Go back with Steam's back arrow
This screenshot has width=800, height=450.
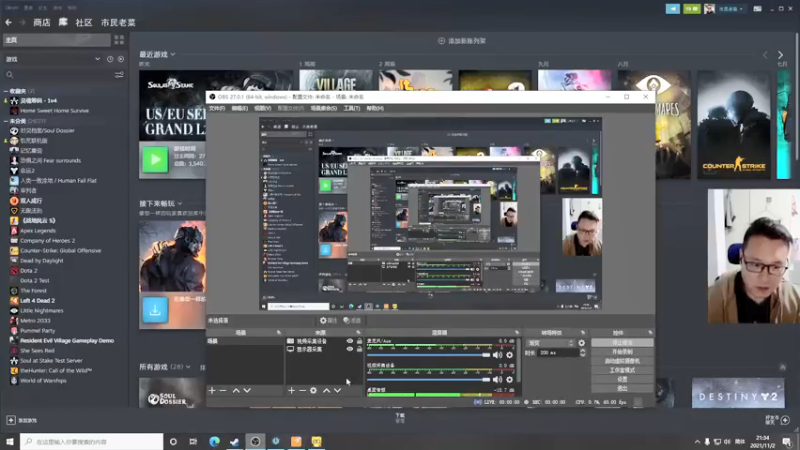click(x=9, y=22)
